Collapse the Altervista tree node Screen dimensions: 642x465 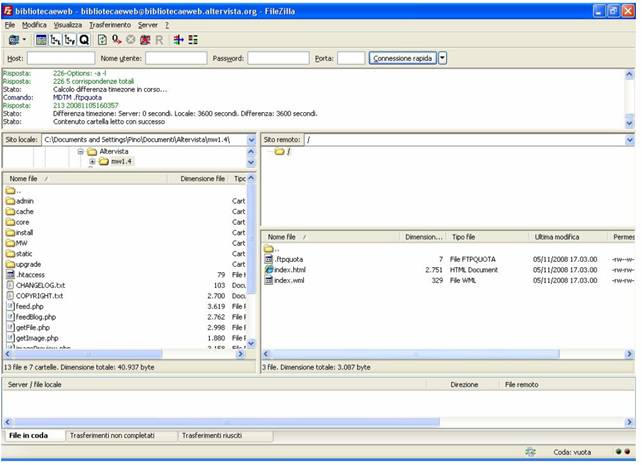tap(81, 151)
